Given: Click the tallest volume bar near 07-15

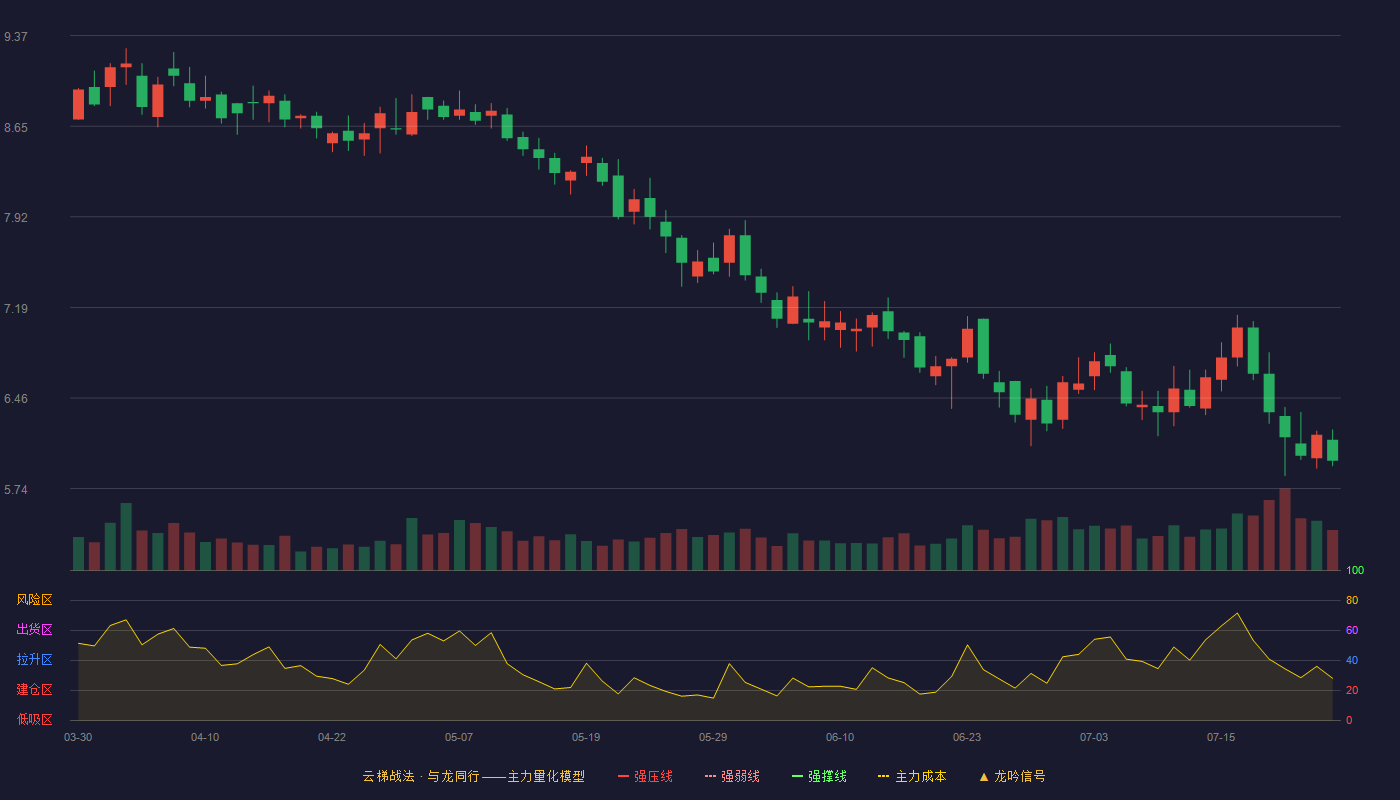Looking at the screenshot, I should [1285, 530].
